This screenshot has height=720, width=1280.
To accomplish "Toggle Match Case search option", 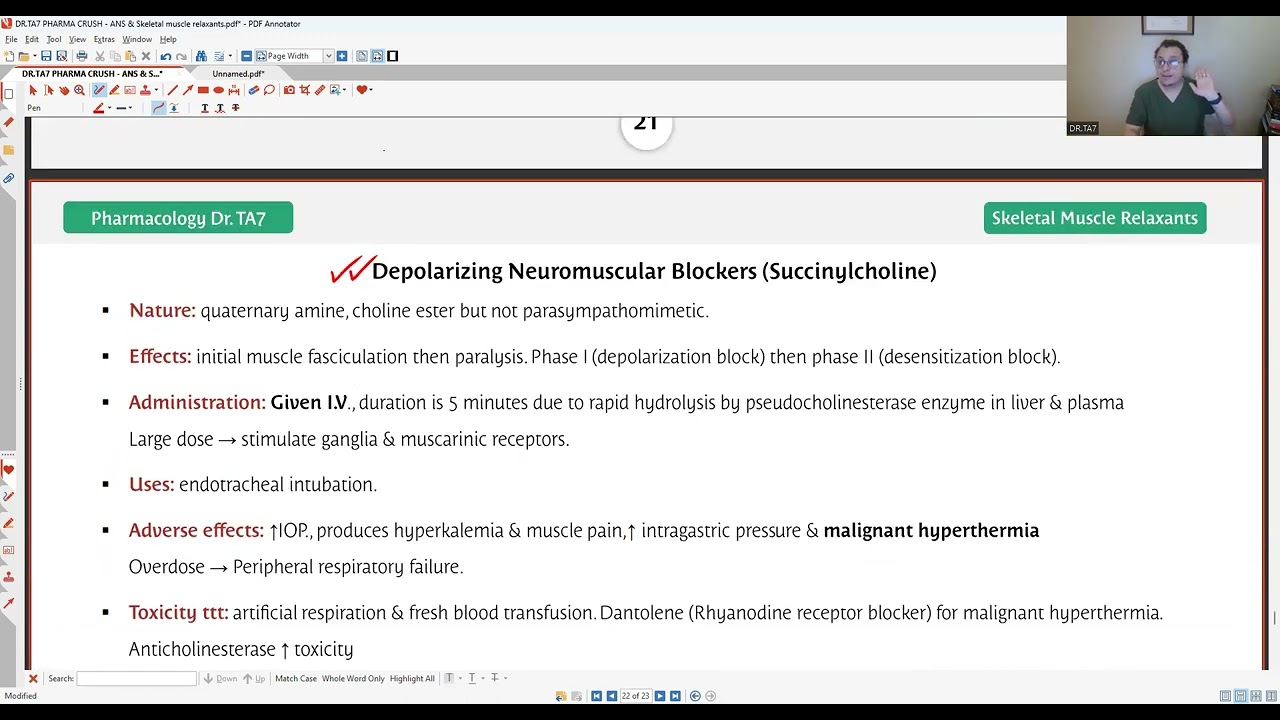I will click(x=296, y=678).
